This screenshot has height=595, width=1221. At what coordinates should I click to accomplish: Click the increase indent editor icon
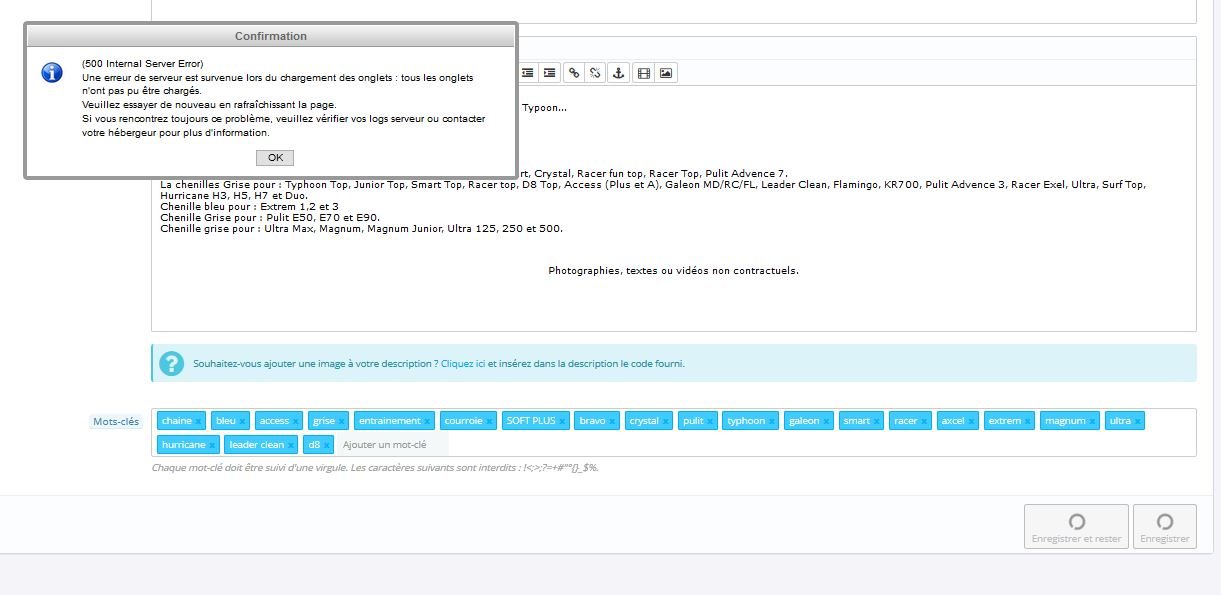[549, 73]
